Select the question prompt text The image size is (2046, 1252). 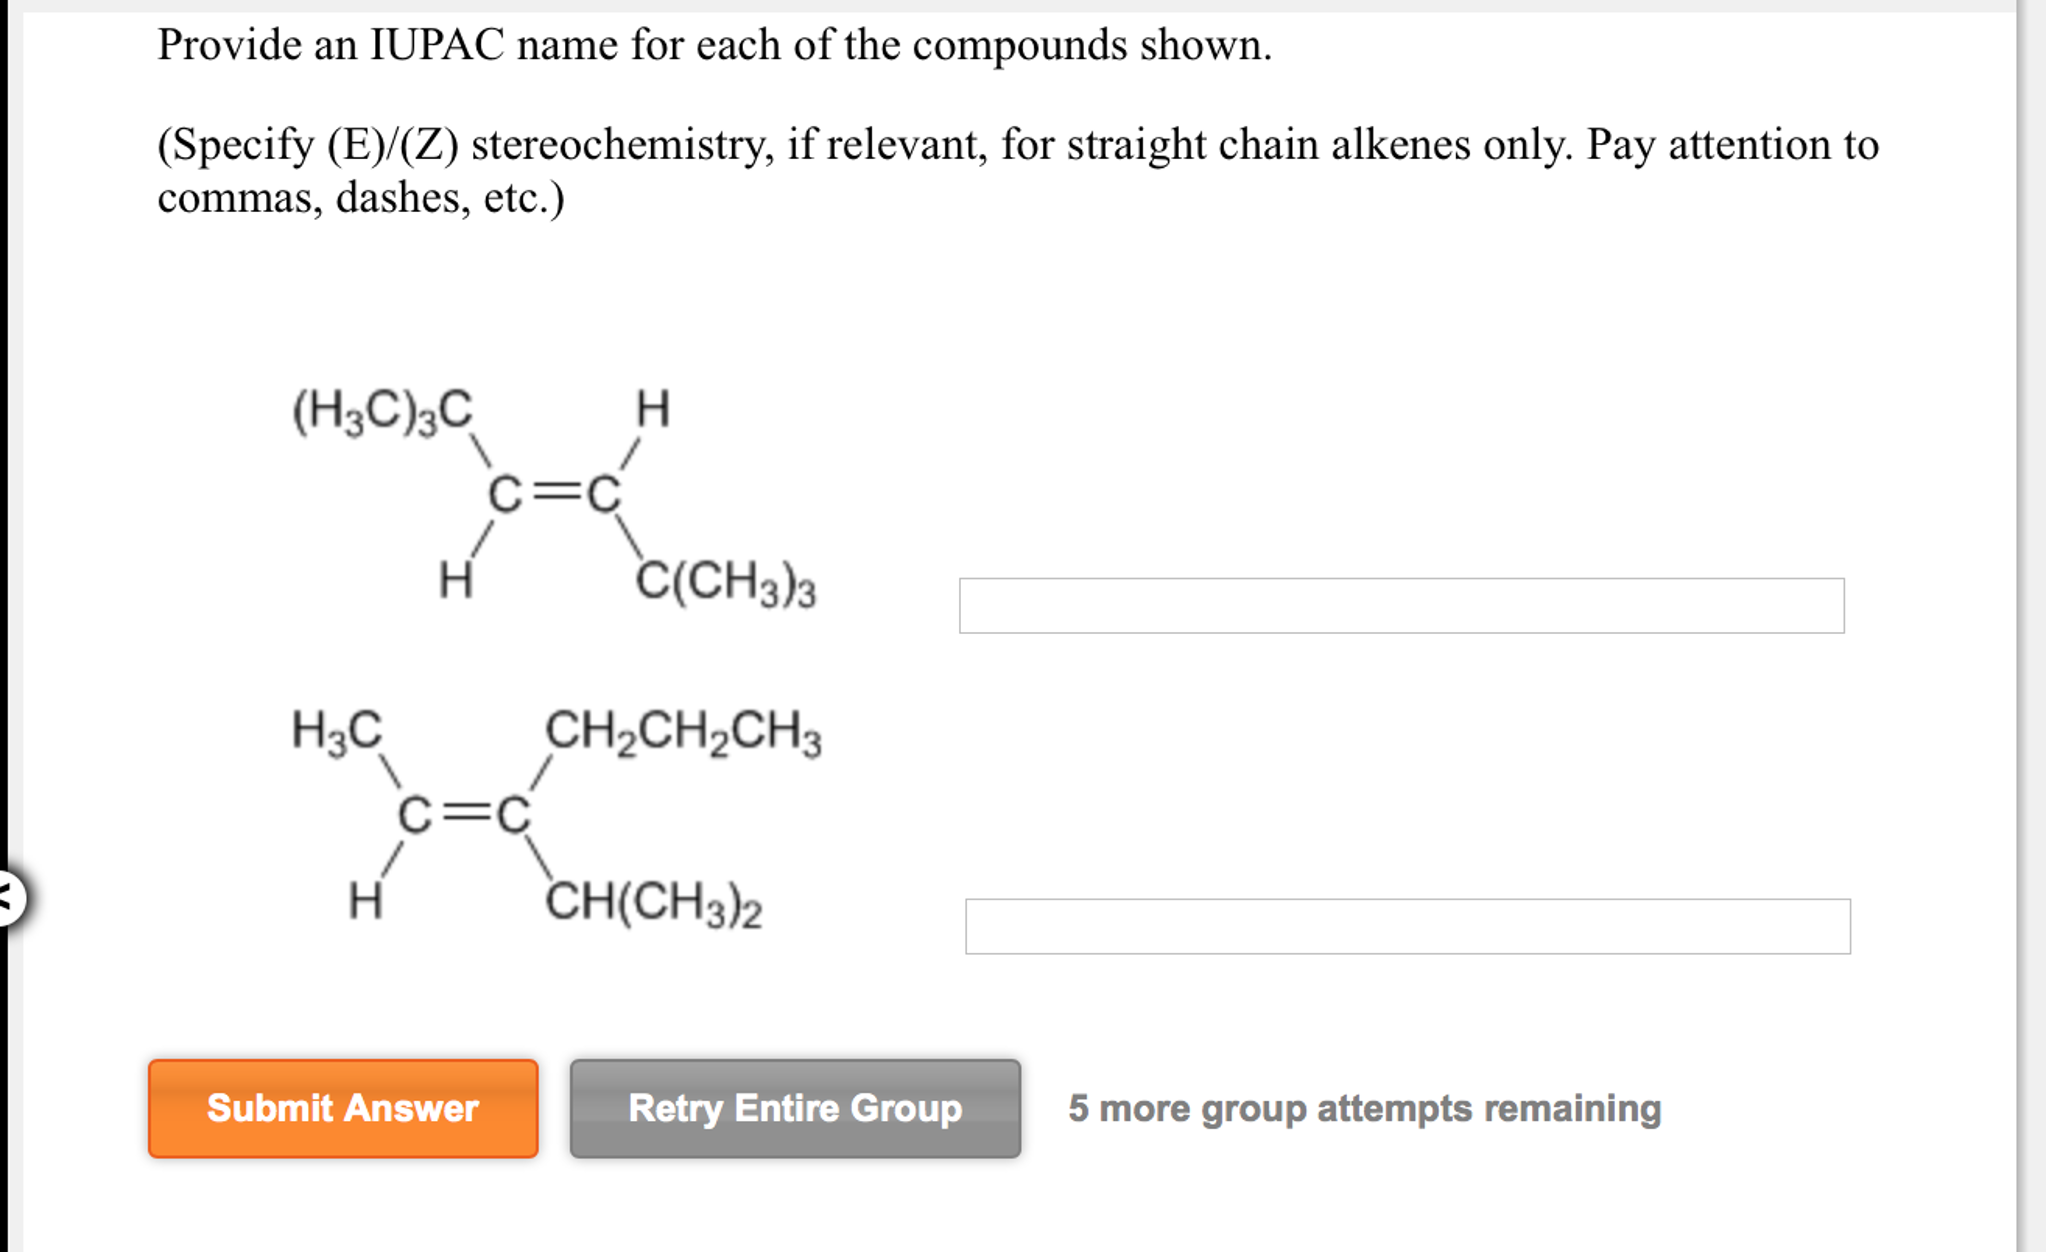click(x=712, y=45)
